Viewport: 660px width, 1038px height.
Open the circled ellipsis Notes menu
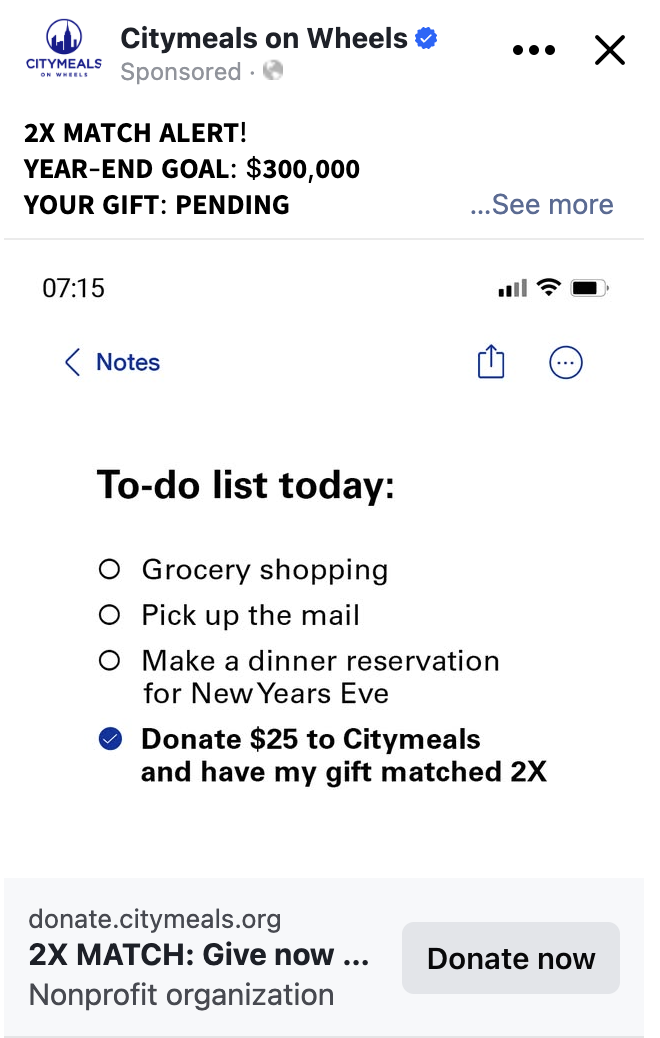(x=566, y=363)
